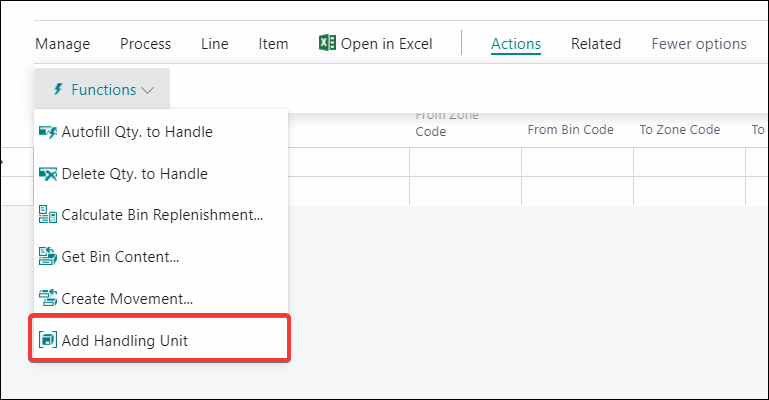Open the Item menu
Viewport: 769px width, 400px height.
click(273, 44)
